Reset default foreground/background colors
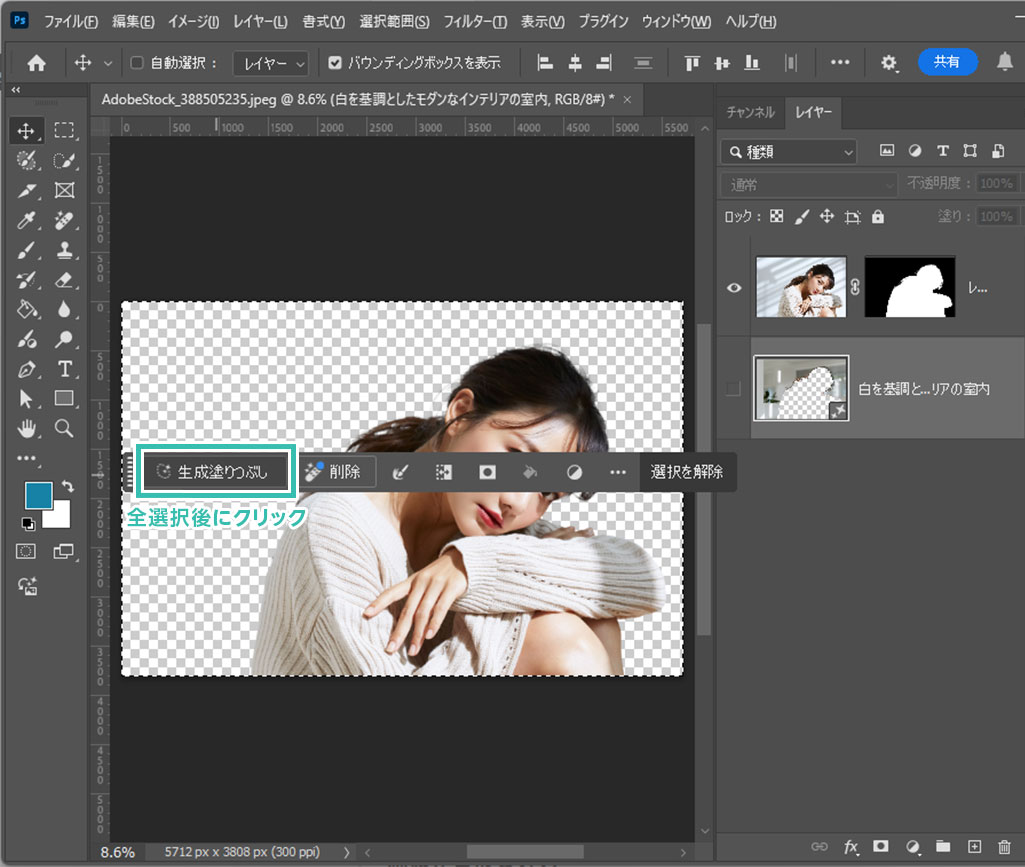This screenshot has height=867, width=1025. [x=28, y=523]
